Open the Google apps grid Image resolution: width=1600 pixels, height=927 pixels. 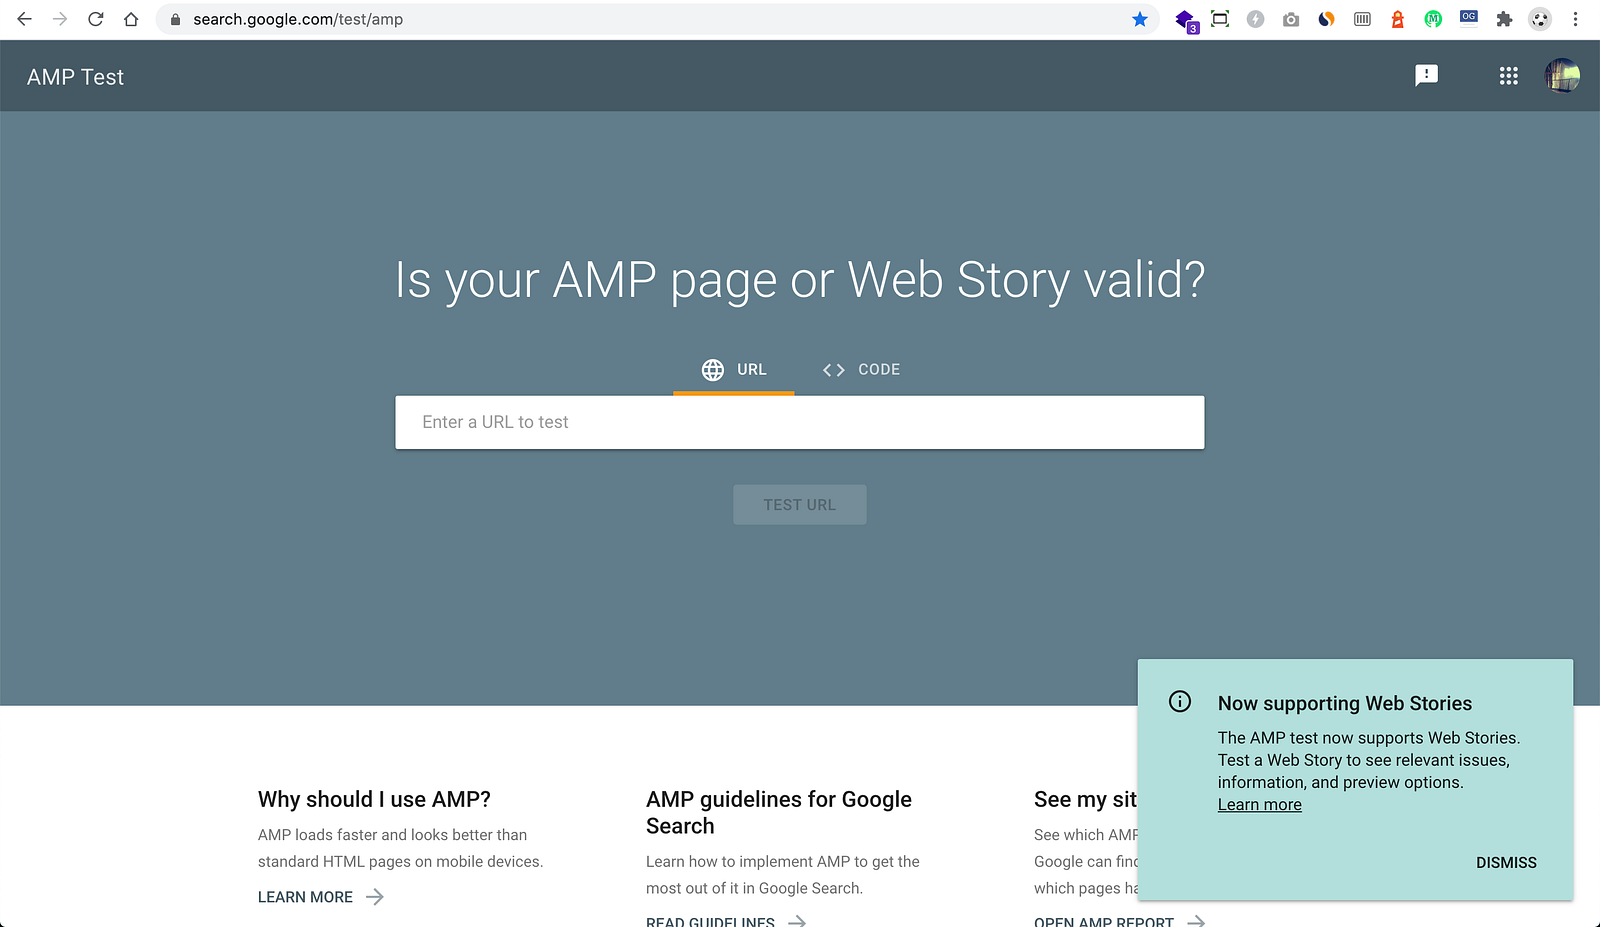pos(1509,76)
